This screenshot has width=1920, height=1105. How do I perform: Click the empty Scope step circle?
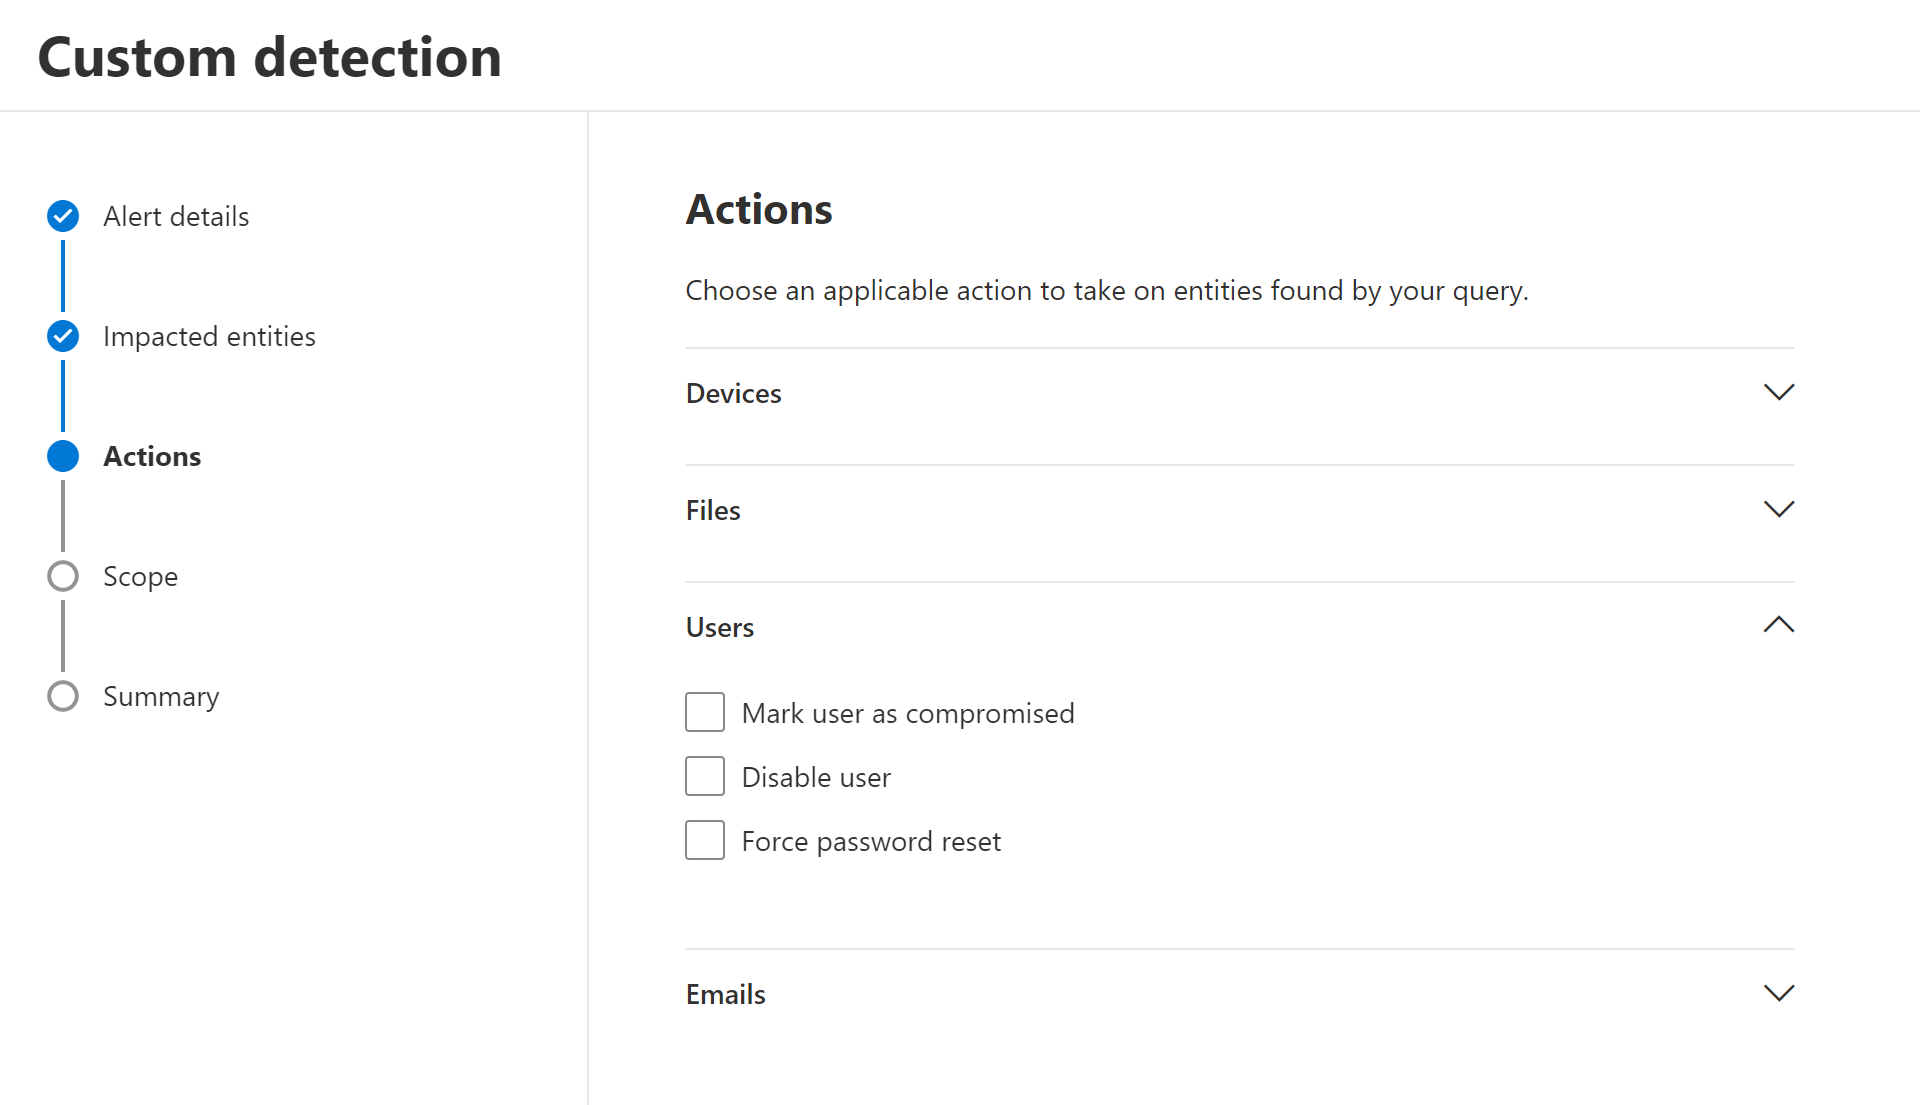point(63,576)
